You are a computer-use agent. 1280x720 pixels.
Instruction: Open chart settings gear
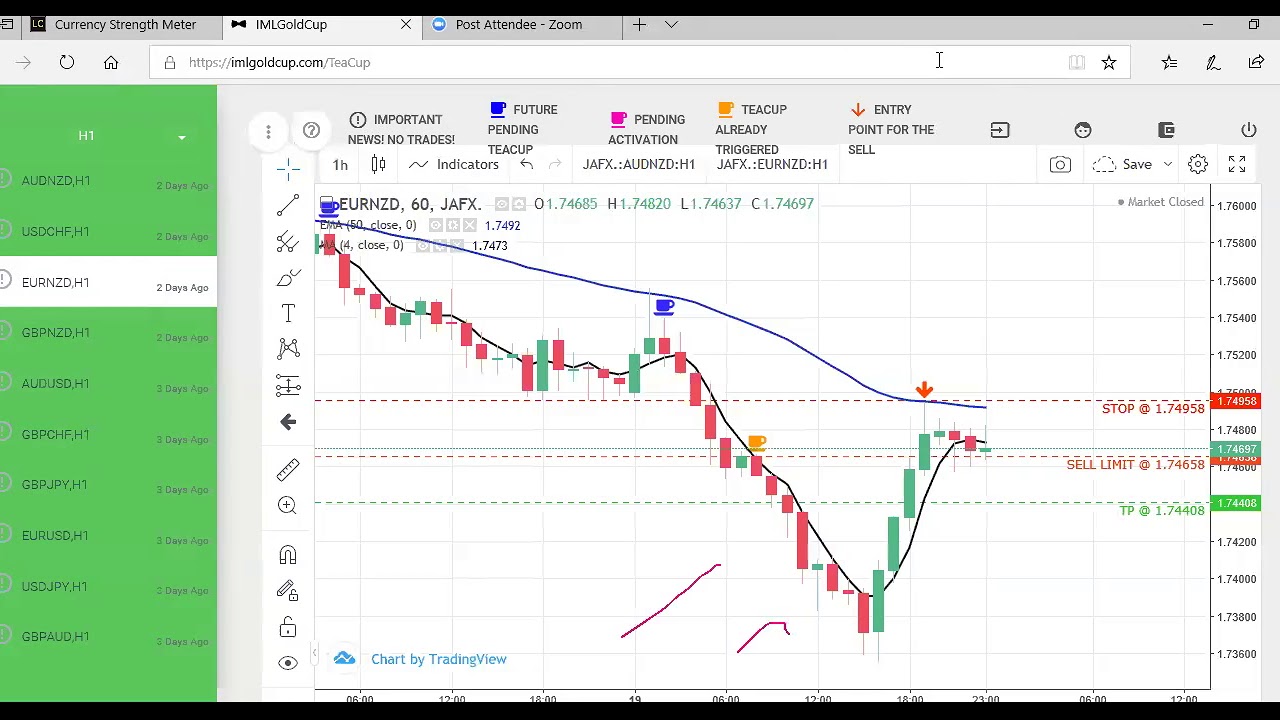(1198, 164)
